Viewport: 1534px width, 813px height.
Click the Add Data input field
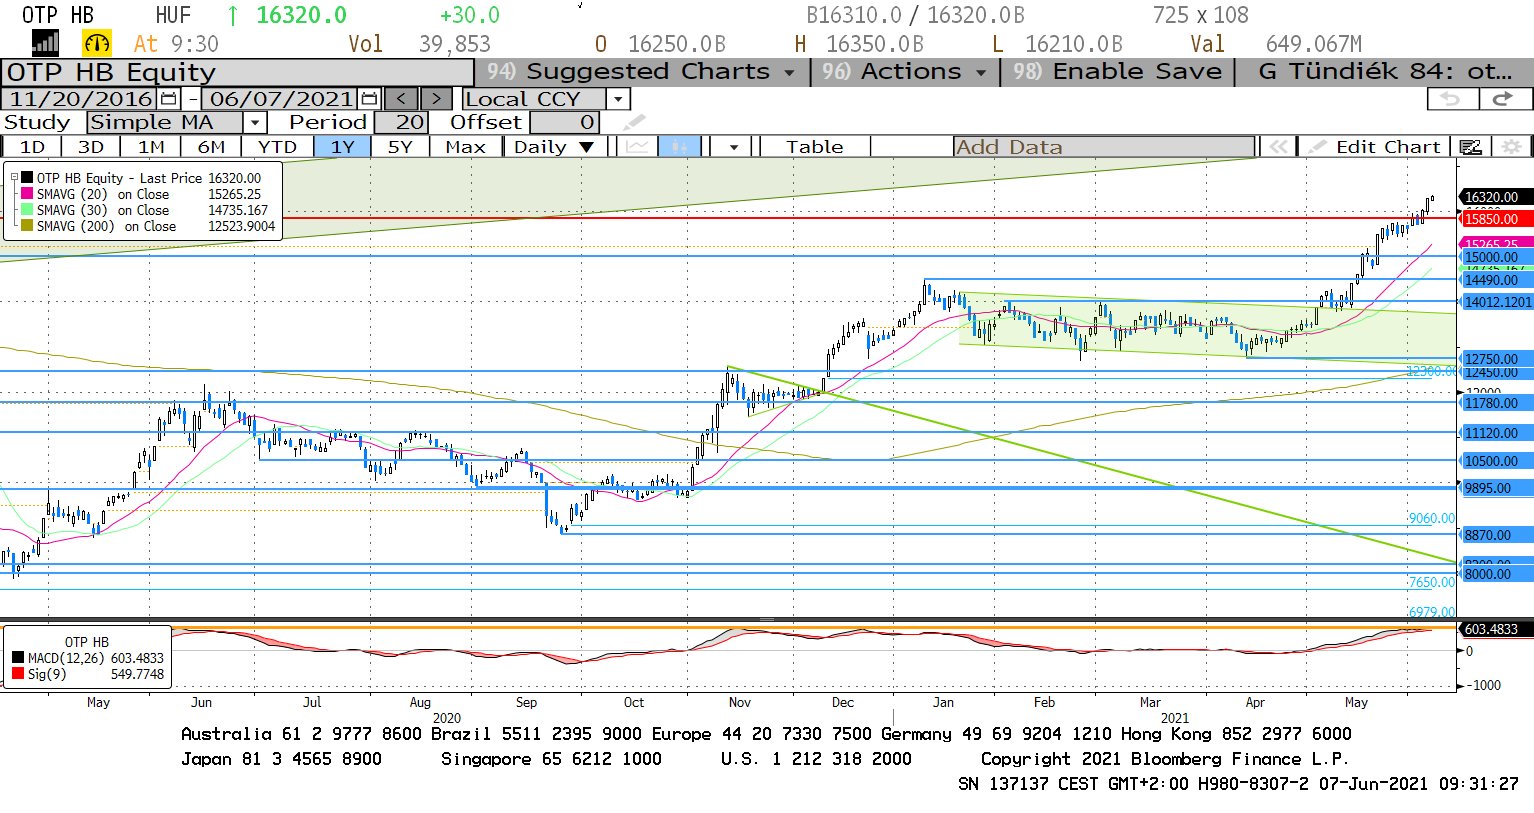pos(1104,147)
